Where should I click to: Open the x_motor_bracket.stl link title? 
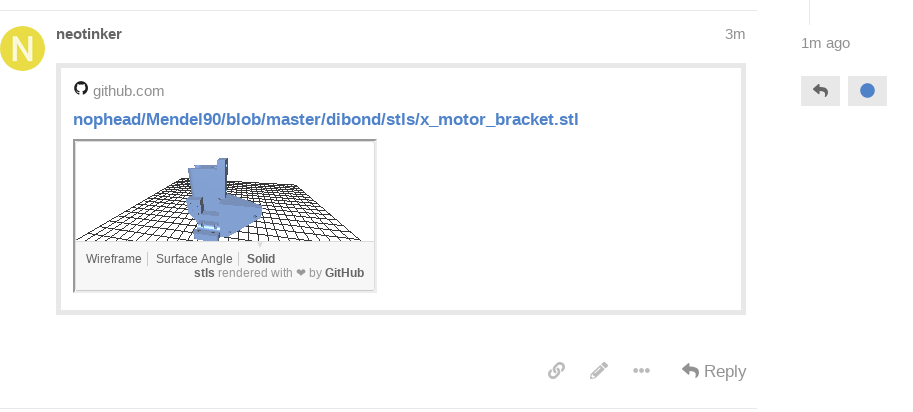coord(325,119)
